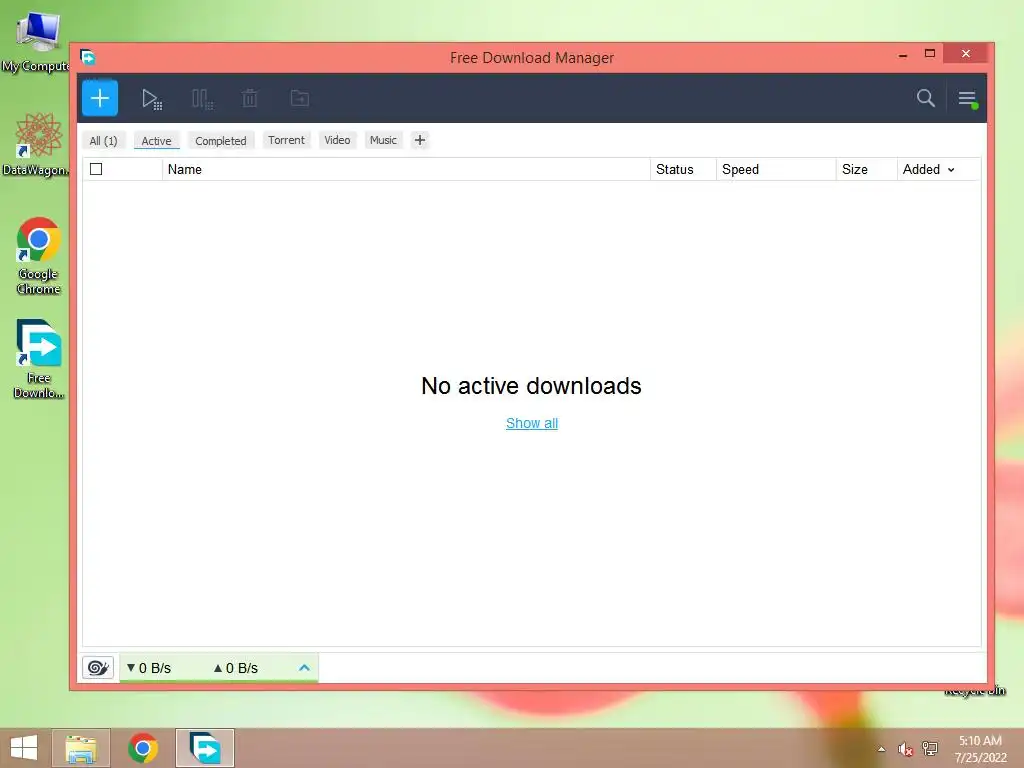Select Free Download Manager taskbar button
This screenshot has height=768, width=1024.
[204, 748]
